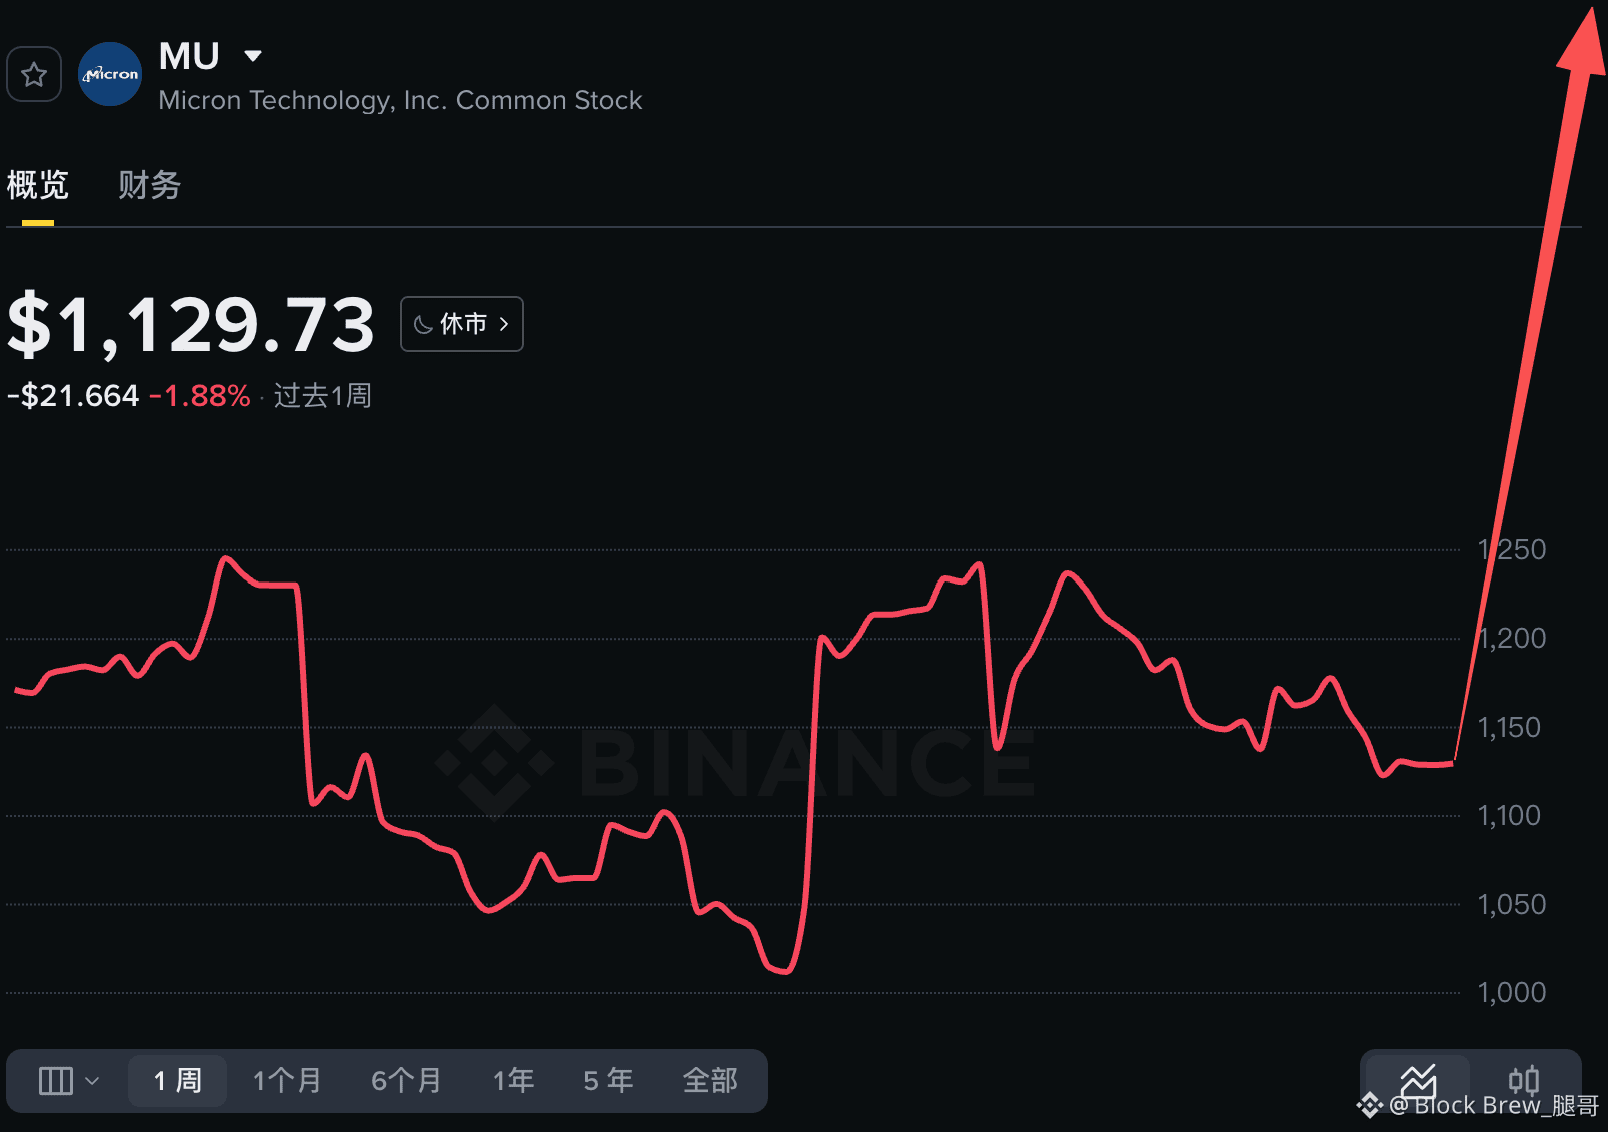
Task: Click the 1,250 price axis label
Action: click(1512, 549)
